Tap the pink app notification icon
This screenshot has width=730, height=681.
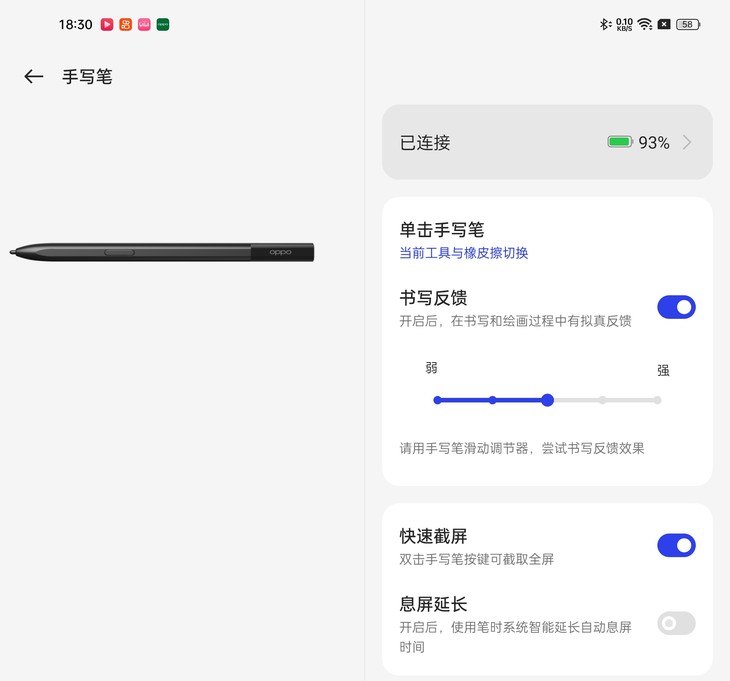point(144,24)
